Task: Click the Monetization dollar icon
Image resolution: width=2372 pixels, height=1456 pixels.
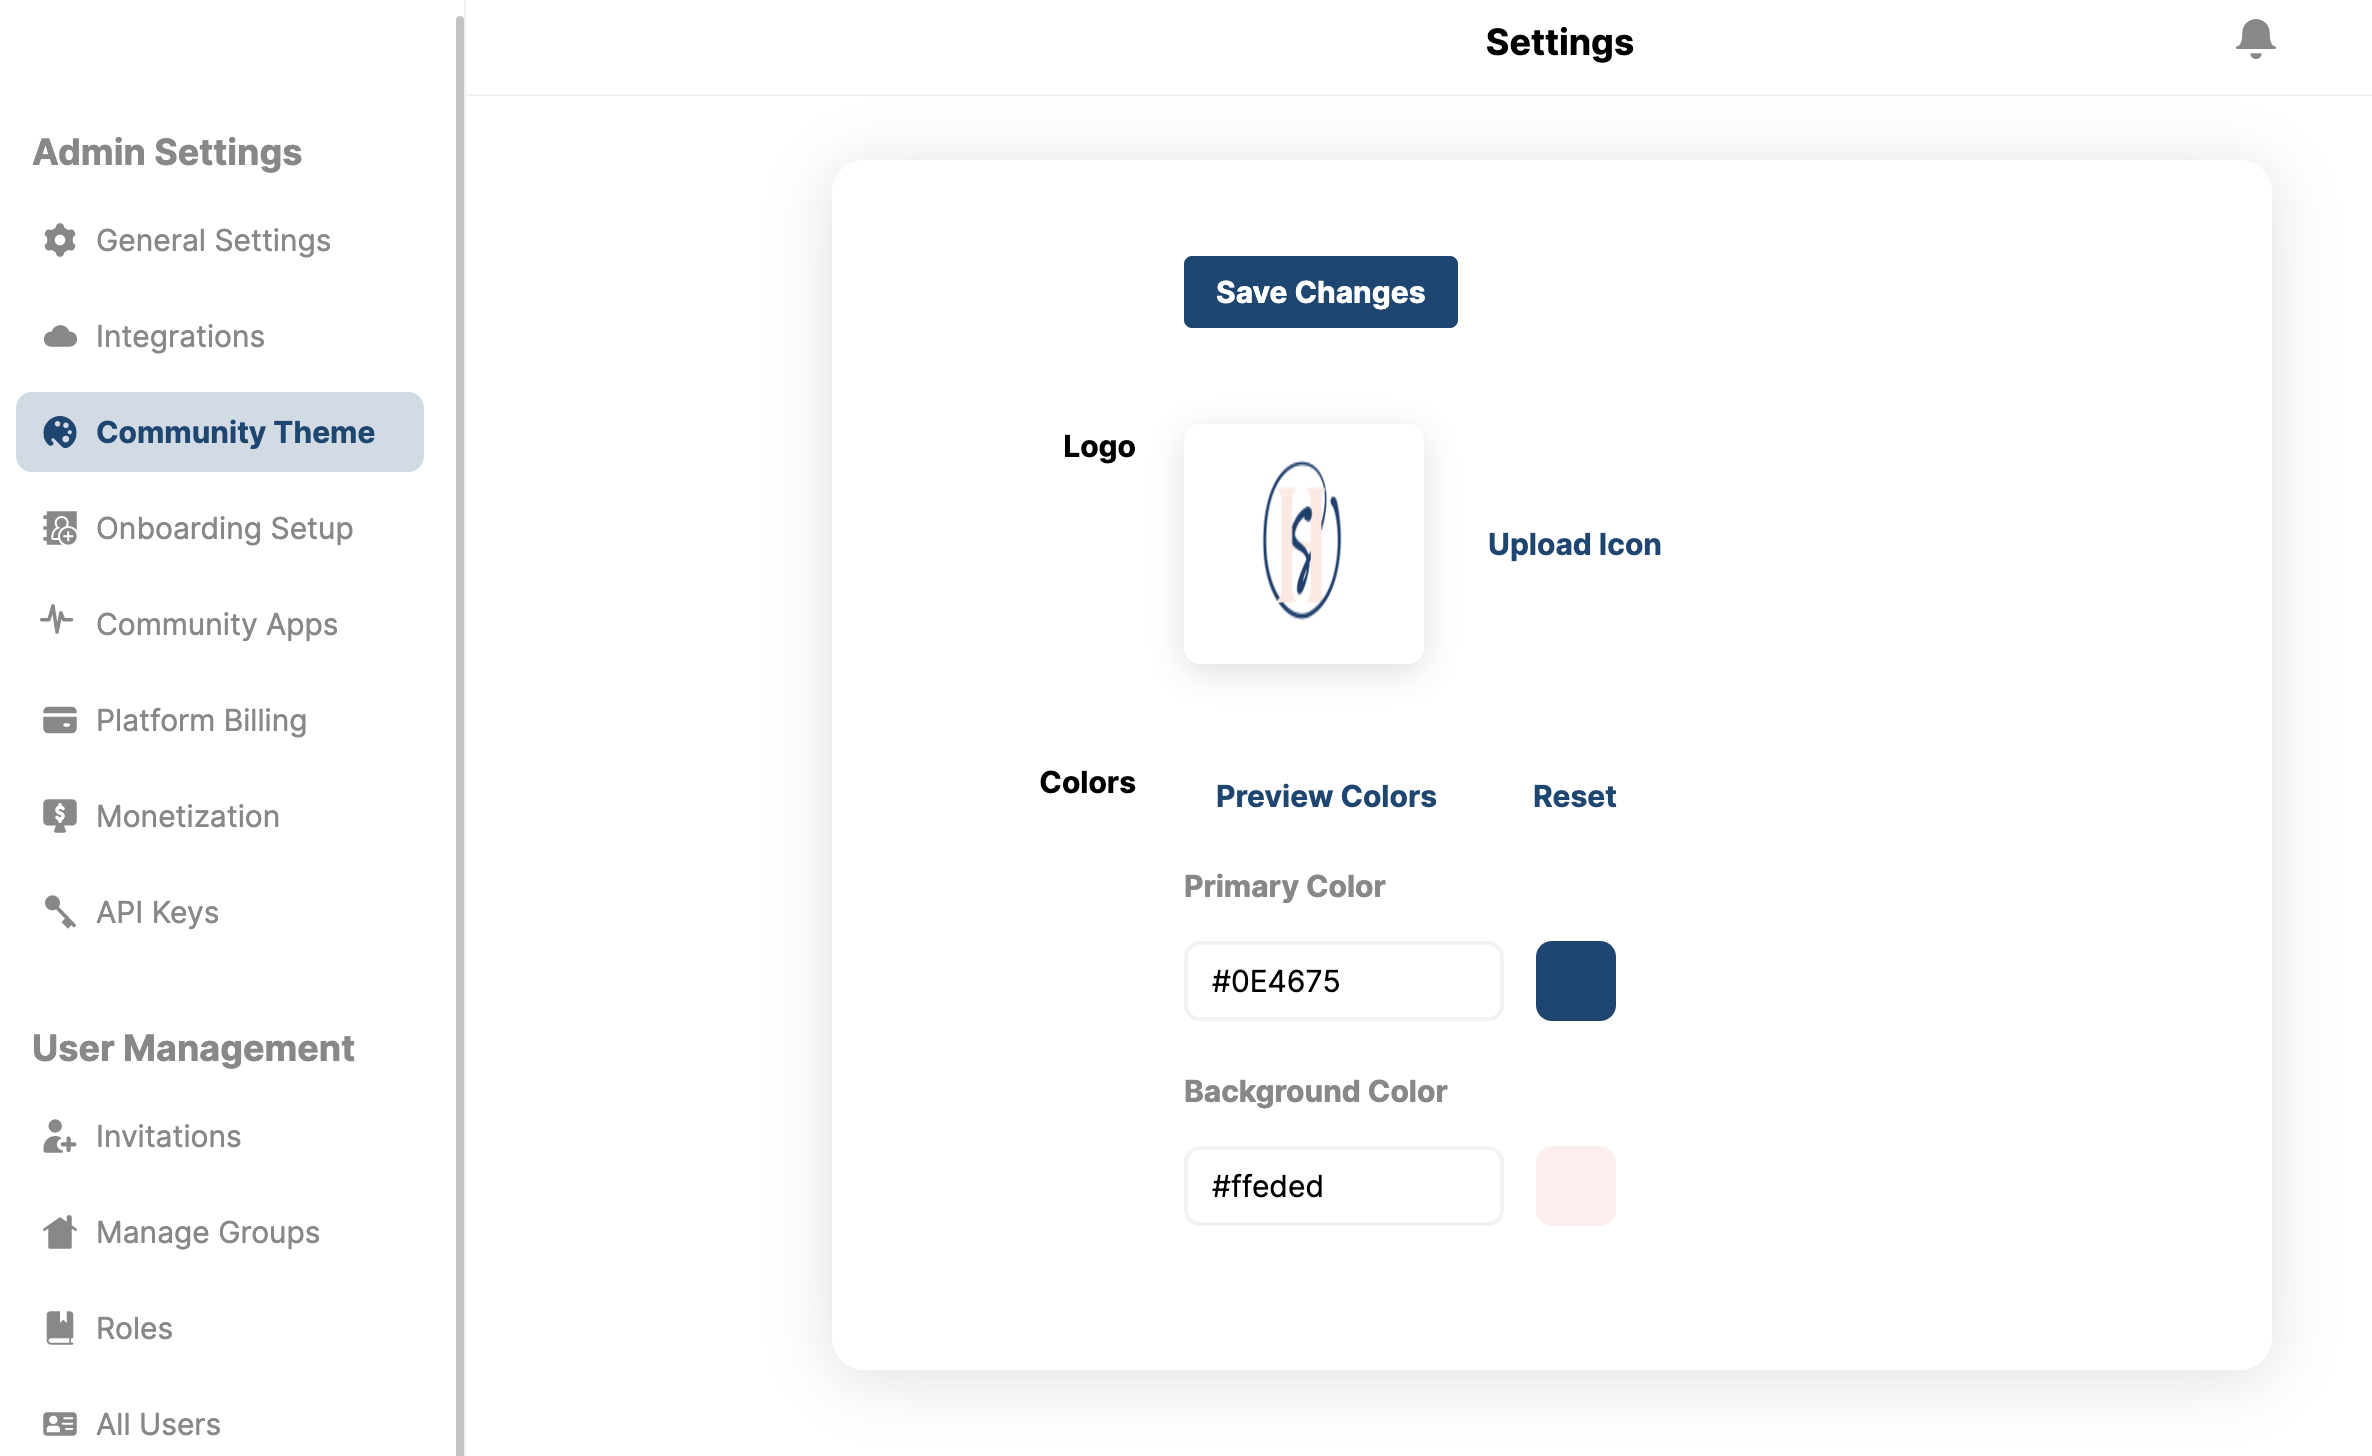Action: (60, 816)
